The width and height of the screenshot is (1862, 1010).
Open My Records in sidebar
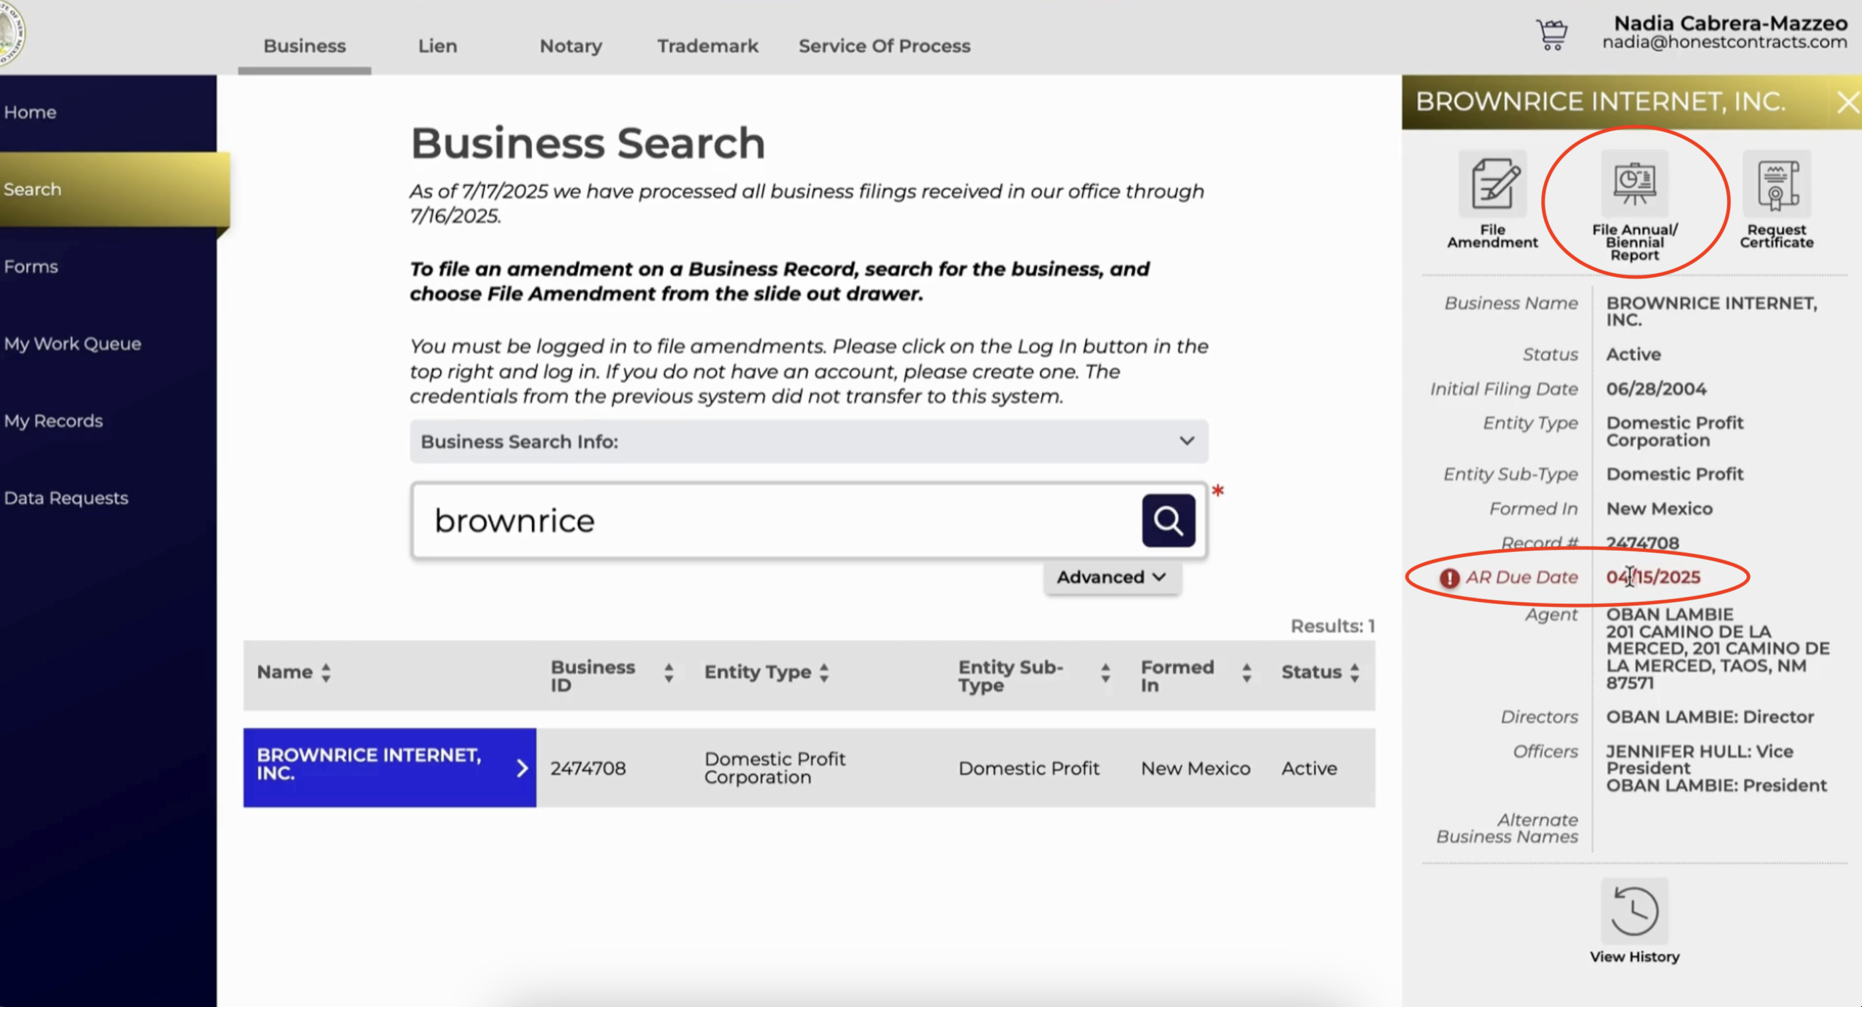pyautogui.click(x=53, y=421)
